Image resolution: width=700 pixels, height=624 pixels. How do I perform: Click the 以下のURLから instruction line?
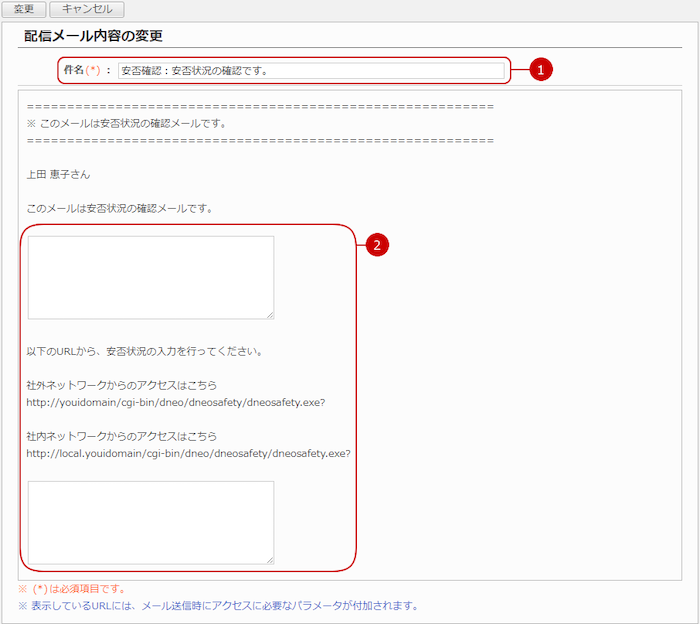pos(144,351)
